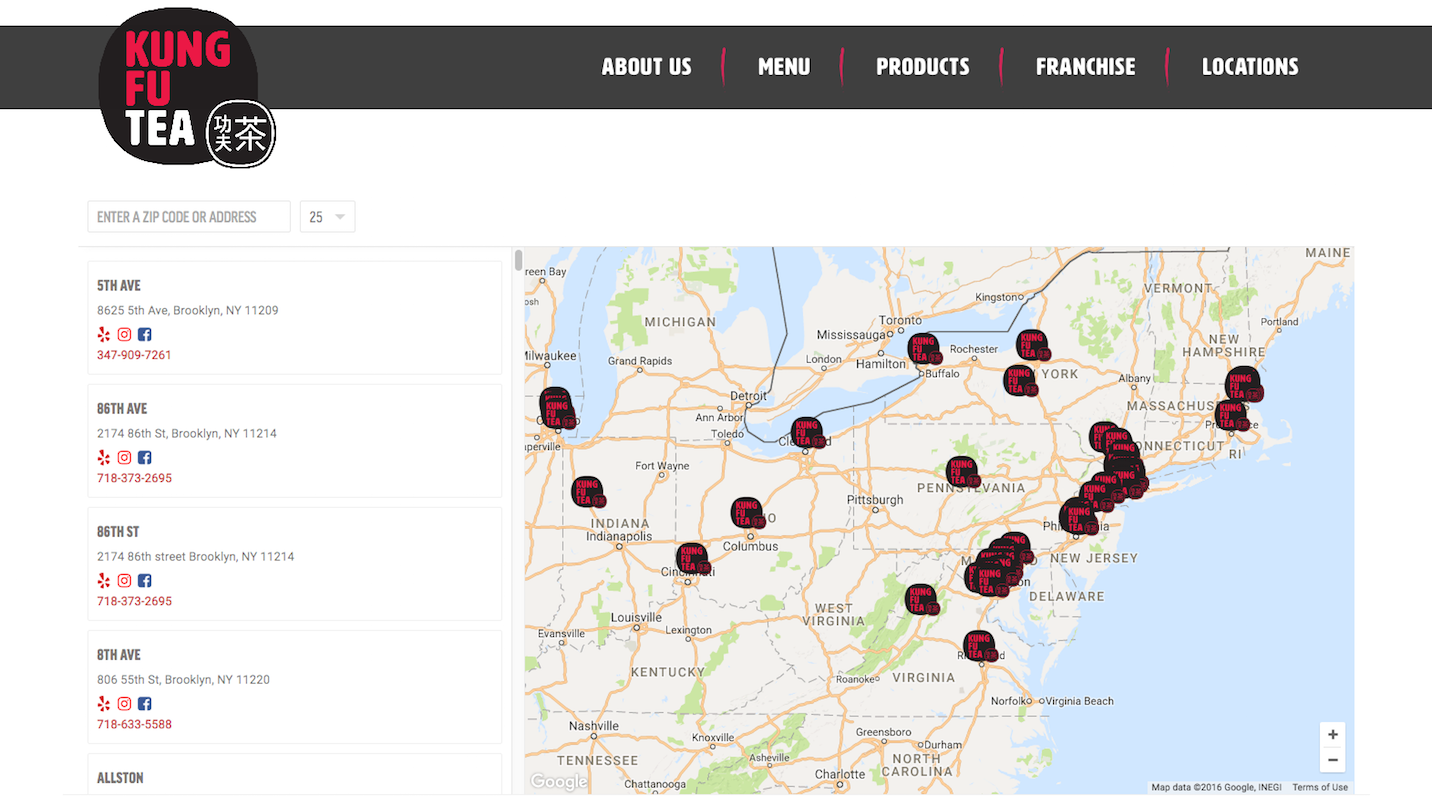Image resolution: width=1432 pixels, height=806 pixels.
Task: Click address 806 55th St, Brooklyn
Action: 183,679
